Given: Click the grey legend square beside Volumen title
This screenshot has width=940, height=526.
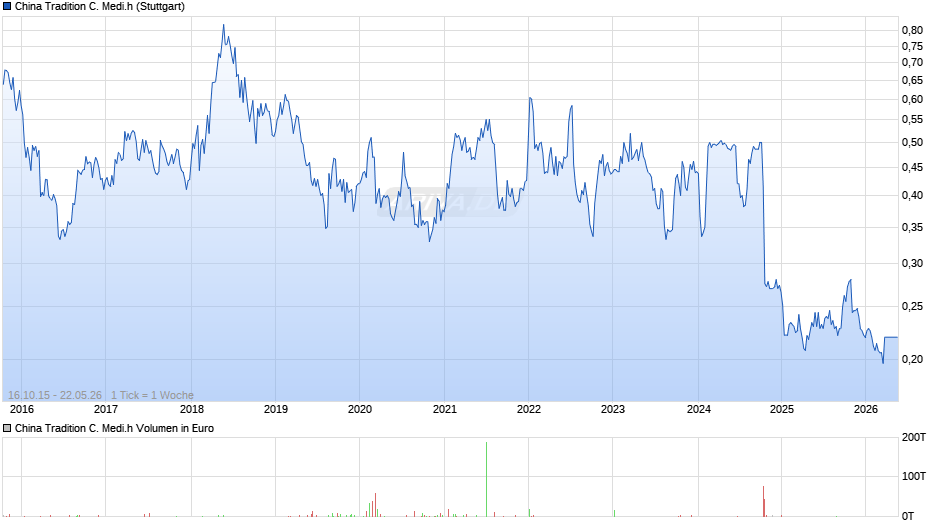Looking at the screenshot, I should pos(7,428).
